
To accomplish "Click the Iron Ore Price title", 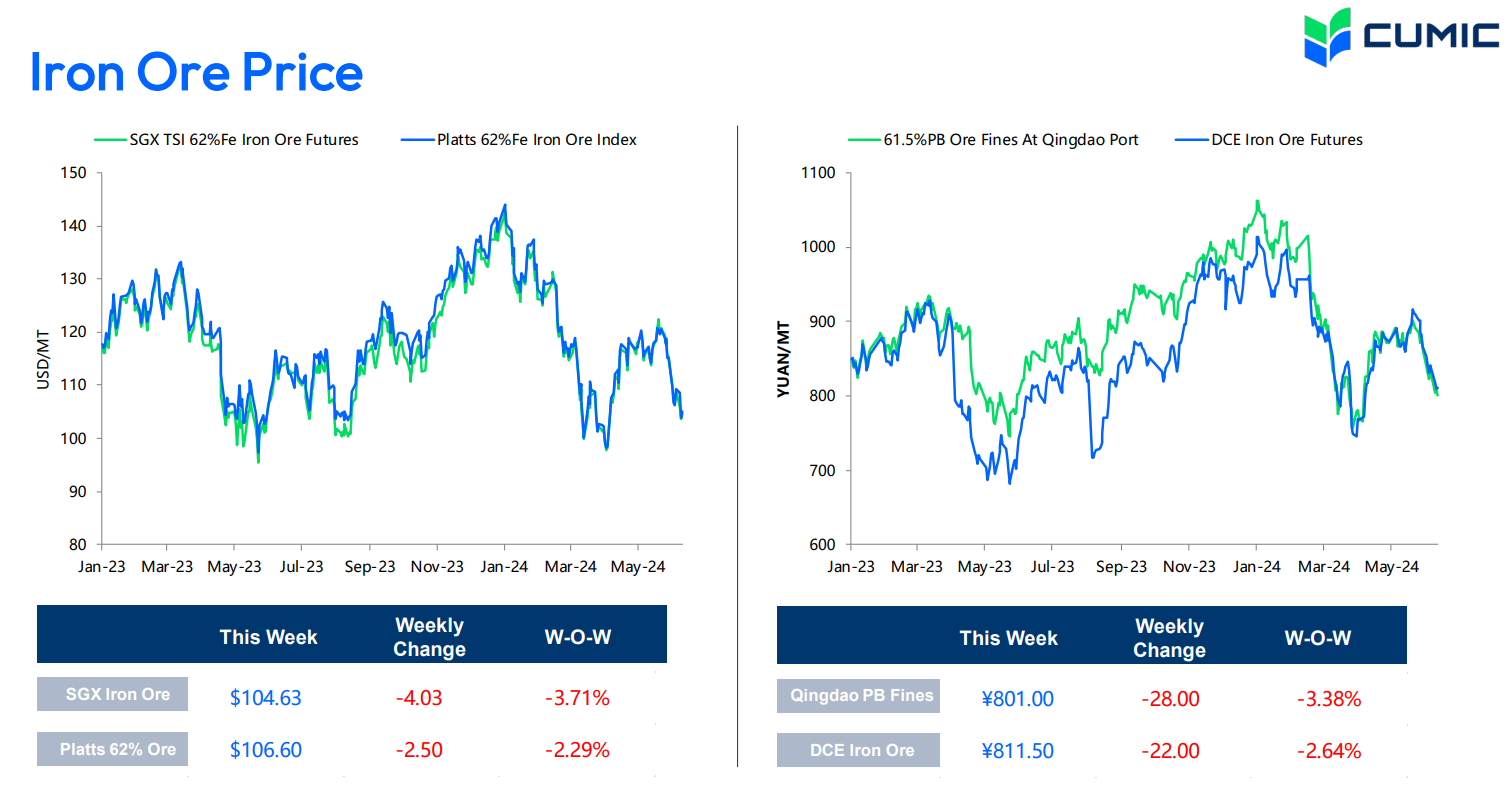I will click(x=196, y=73).
